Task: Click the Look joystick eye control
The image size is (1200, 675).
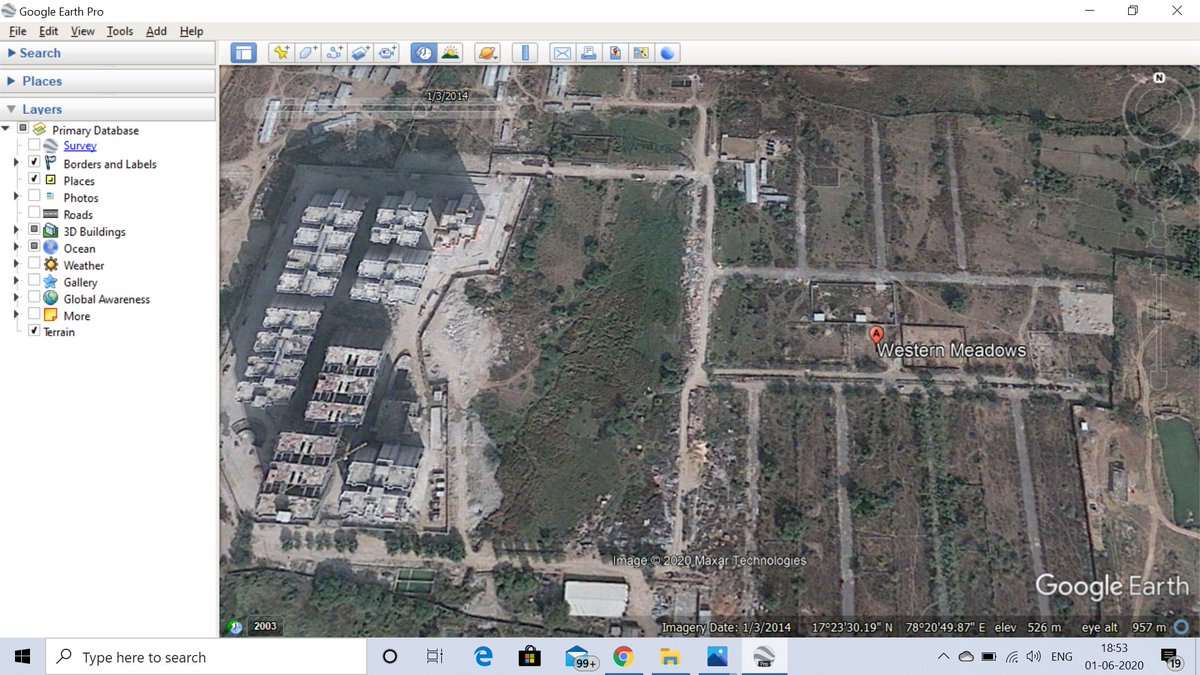Action: (x=1159, y=110)
